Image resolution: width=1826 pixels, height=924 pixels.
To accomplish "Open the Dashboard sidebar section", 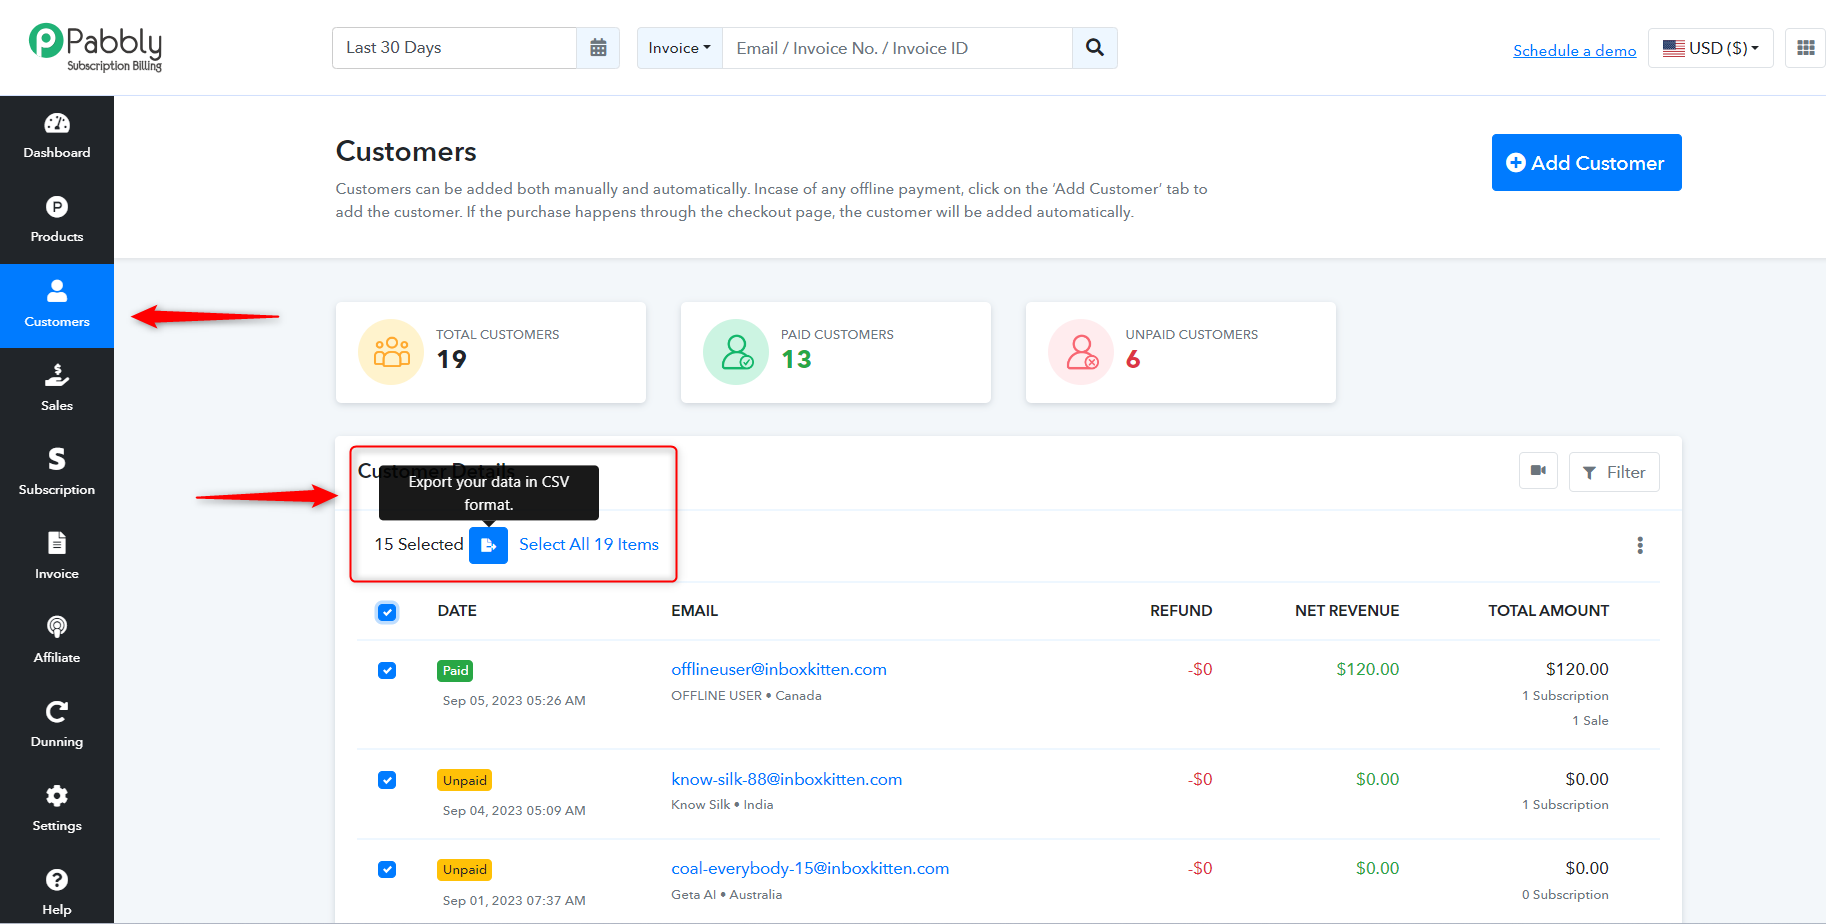I will coord(57,137).
